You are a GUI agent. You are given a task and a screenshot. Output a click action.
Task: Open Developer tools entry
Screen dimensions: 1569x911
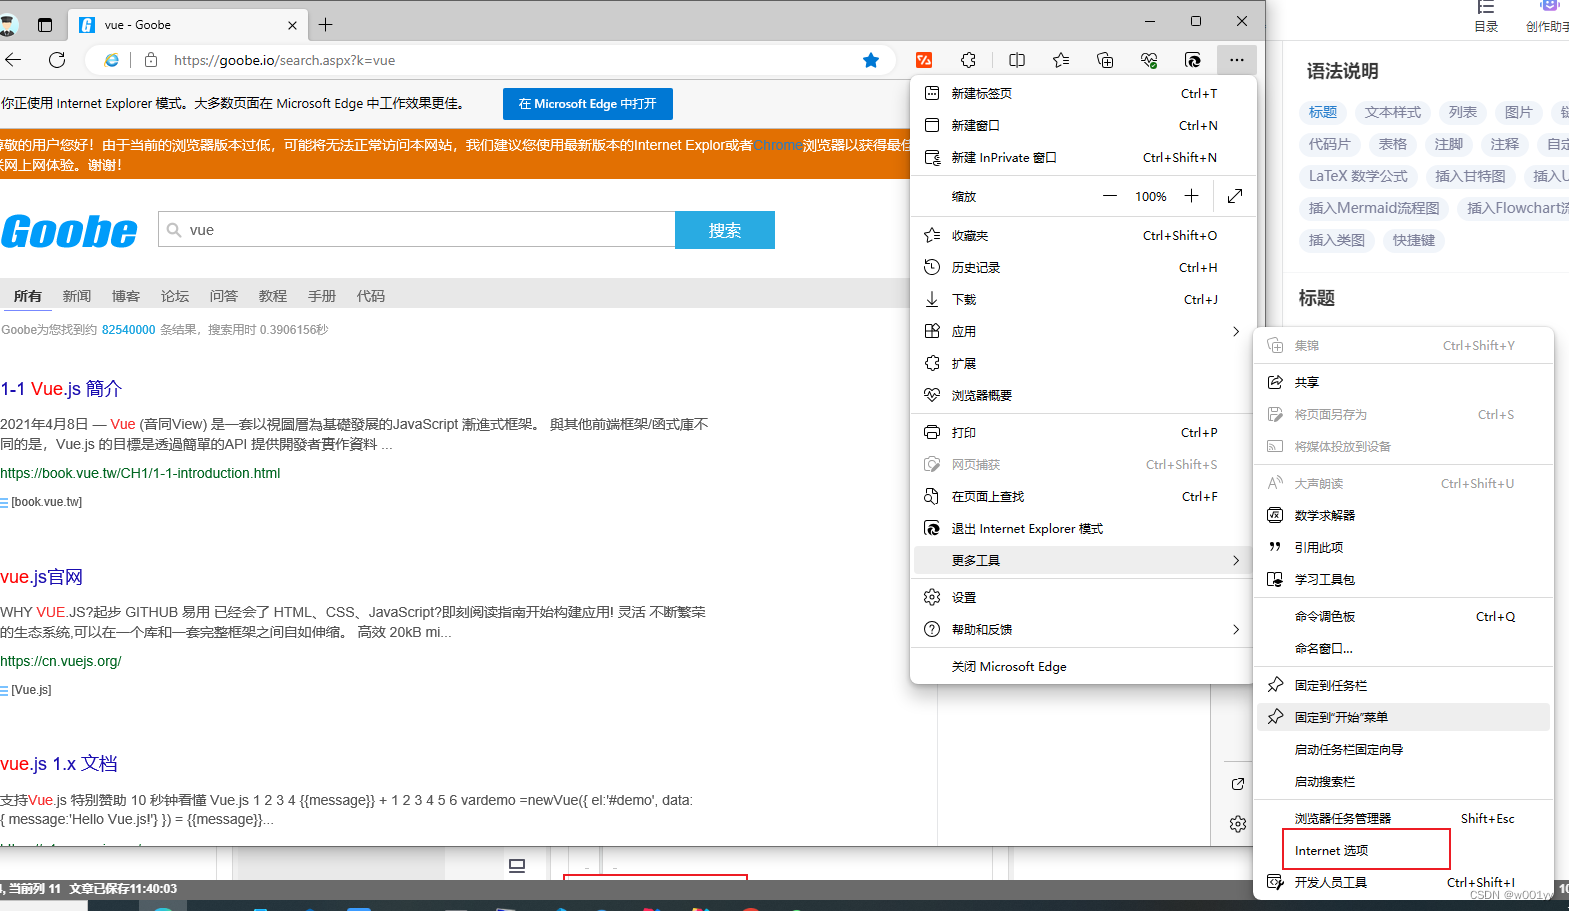click(1403, 882)
